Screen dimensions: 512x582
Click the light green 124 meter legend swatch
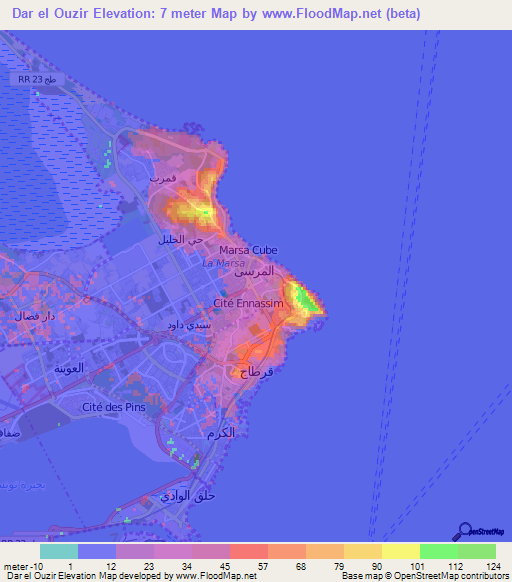coord(477,552)
